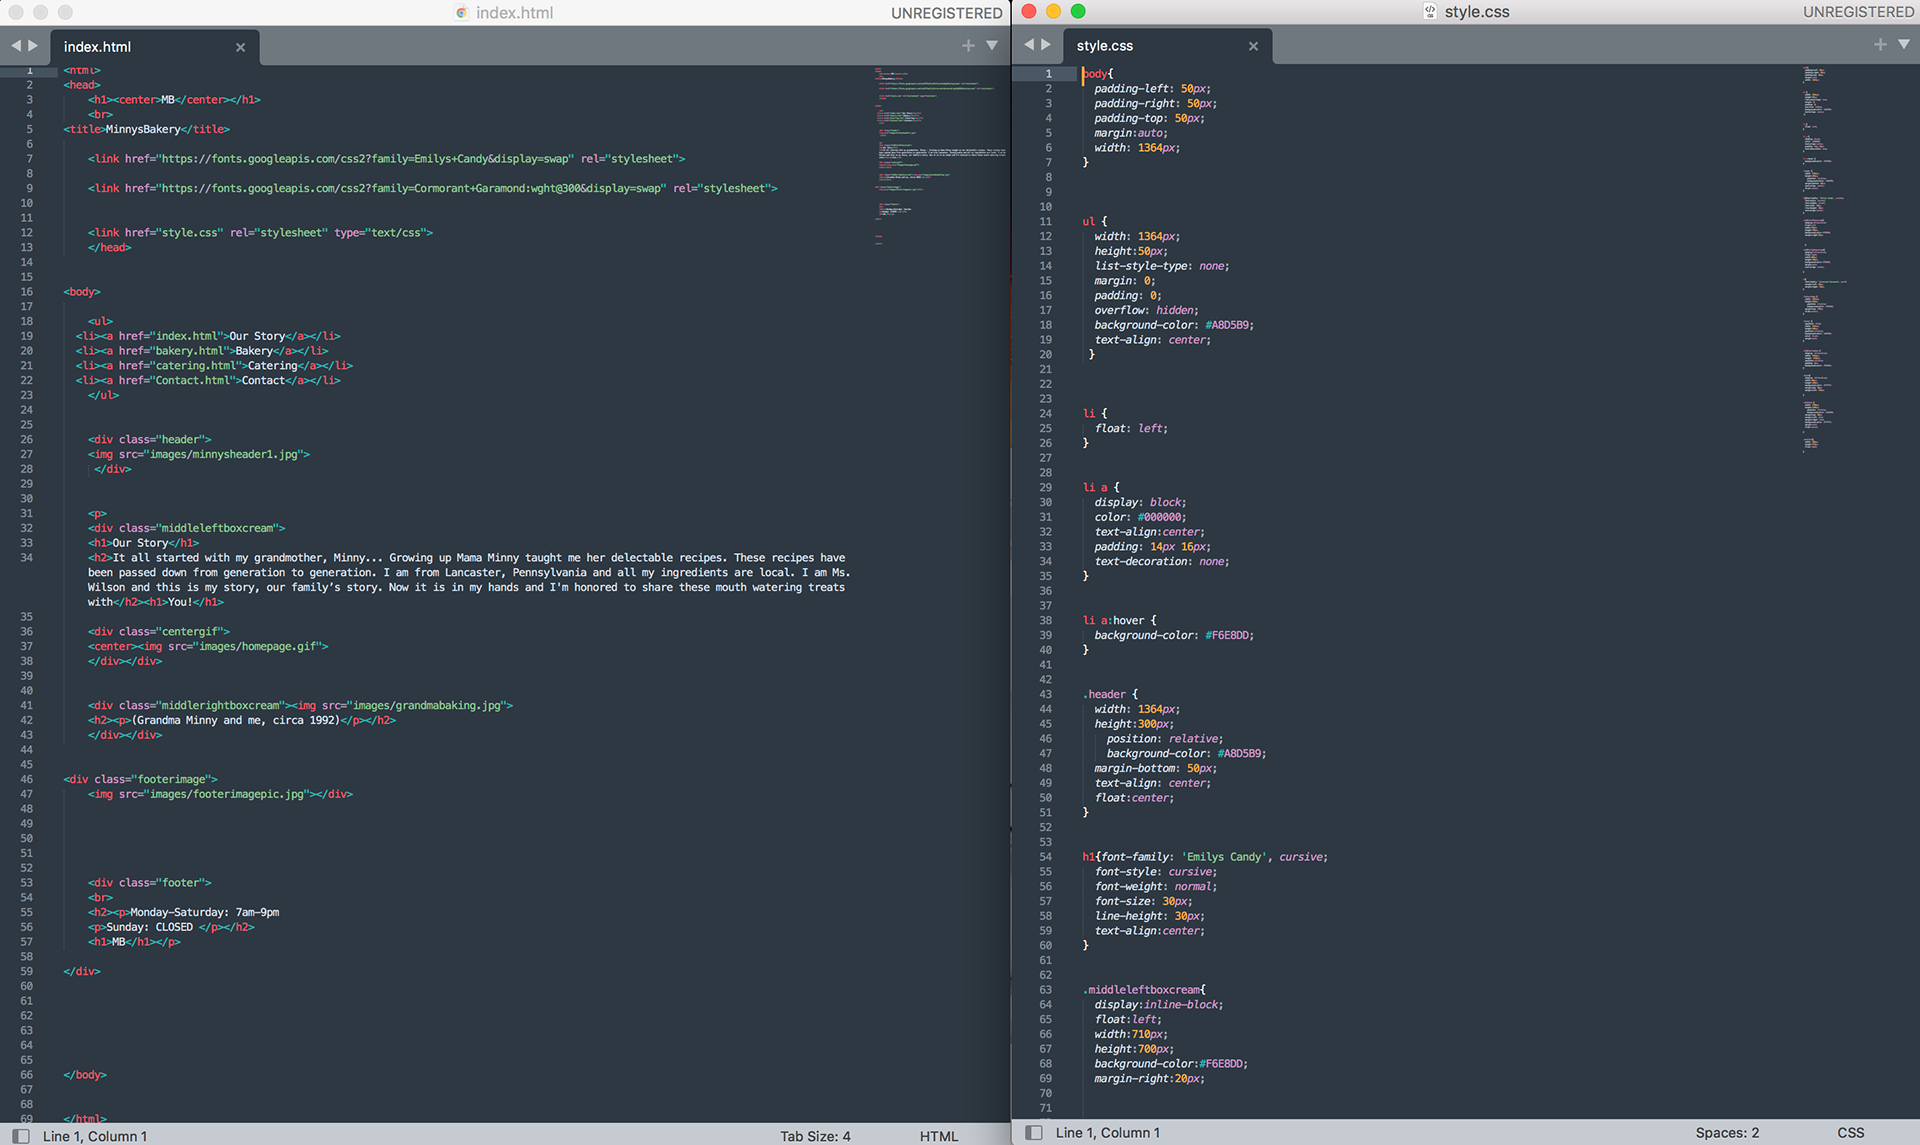Click #A8D5B9 value in ul rule

coord(1229,325)
